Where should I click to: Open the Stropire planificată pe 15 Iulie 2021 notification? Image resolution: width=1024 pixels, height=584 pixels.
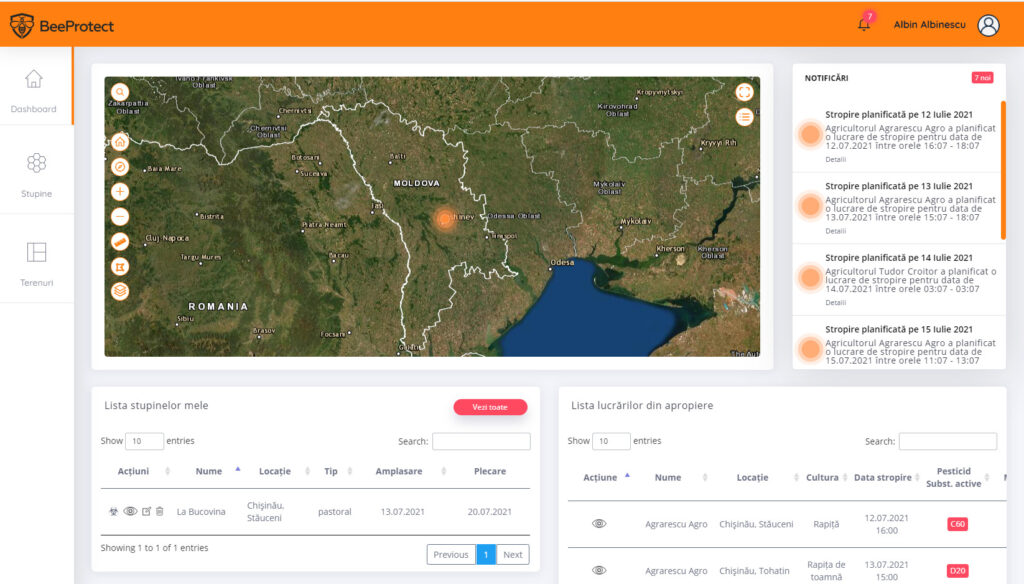click(x=899, y=329)
